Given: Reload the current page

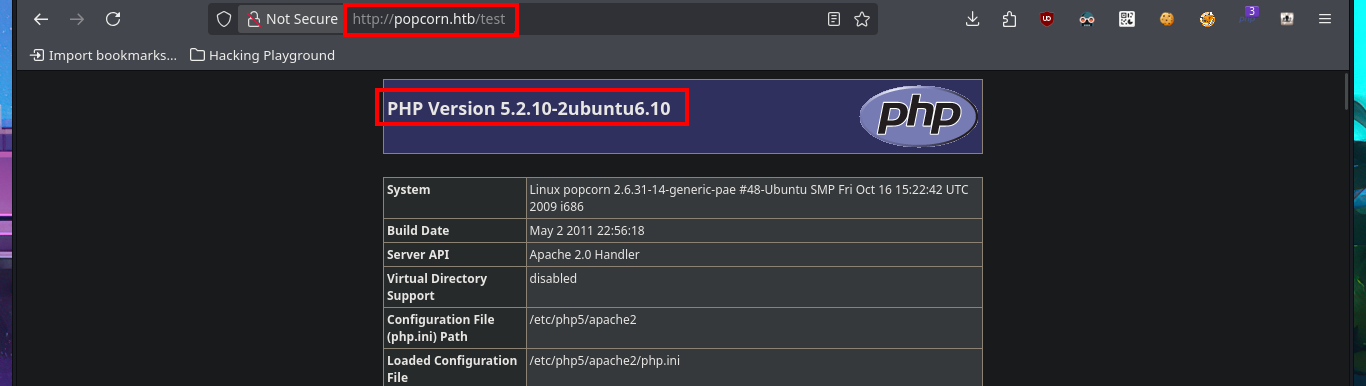Looking at the screenshot, I should pos(113,19).
